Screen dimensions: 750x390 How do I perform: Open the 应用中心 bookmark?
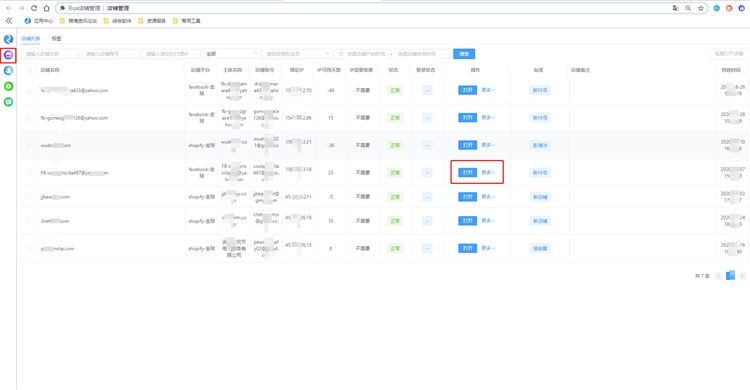pos(39,21)
